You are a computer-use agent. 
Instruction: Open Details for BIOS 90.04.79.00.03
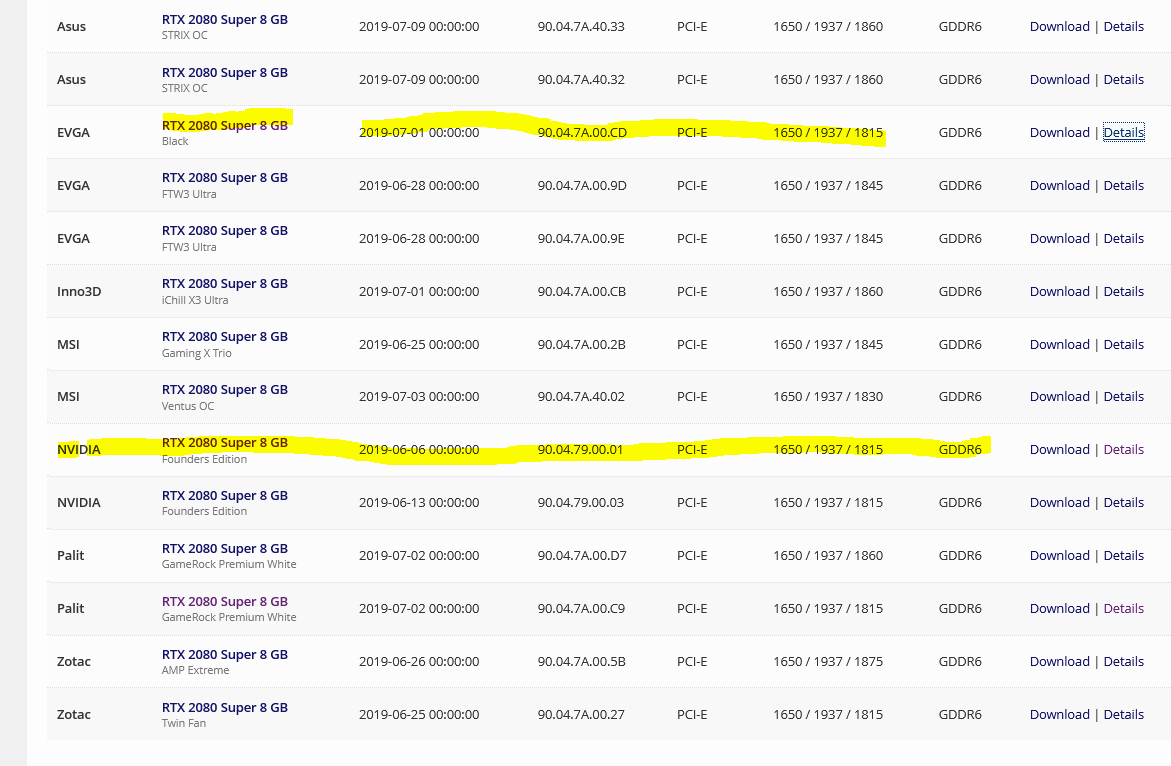1123,503
